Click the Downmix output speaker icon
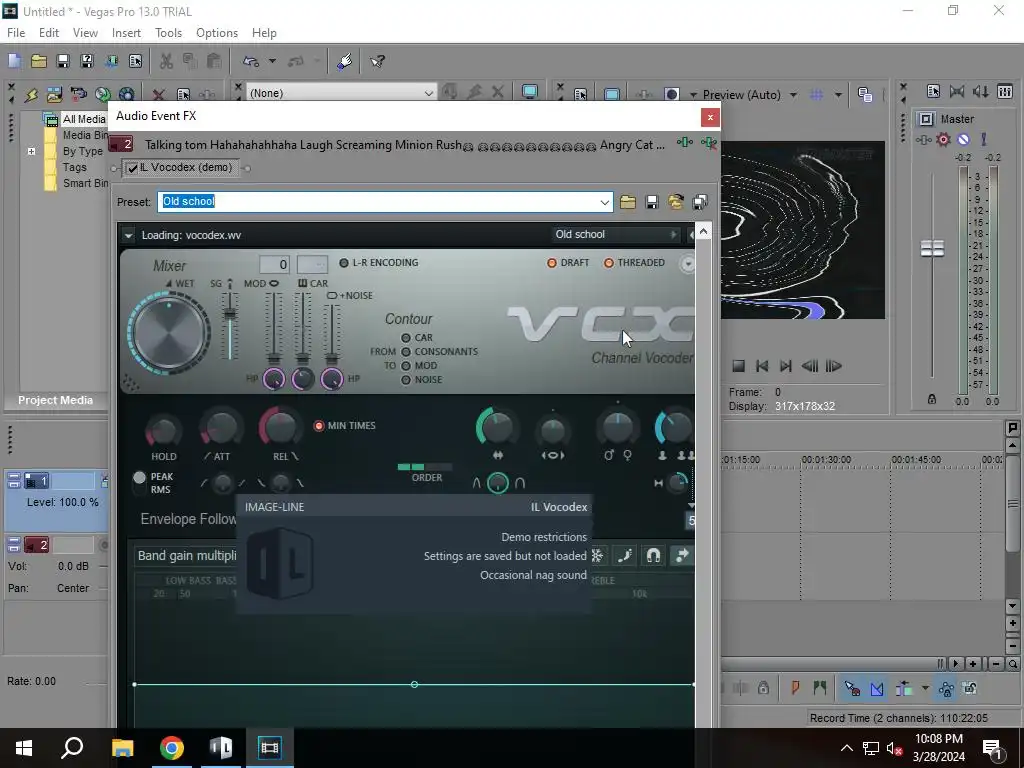This screenshot has width=1024, height=768. 981,91
